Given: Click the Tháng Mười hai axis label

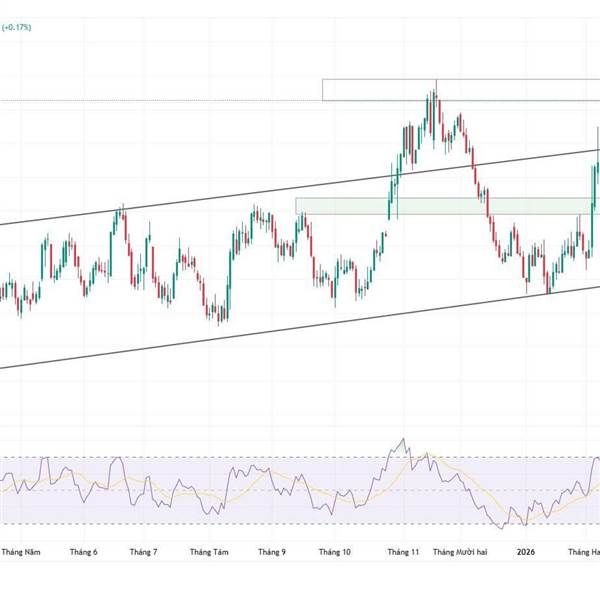Looking at the screenshot, I should [461, 552].
